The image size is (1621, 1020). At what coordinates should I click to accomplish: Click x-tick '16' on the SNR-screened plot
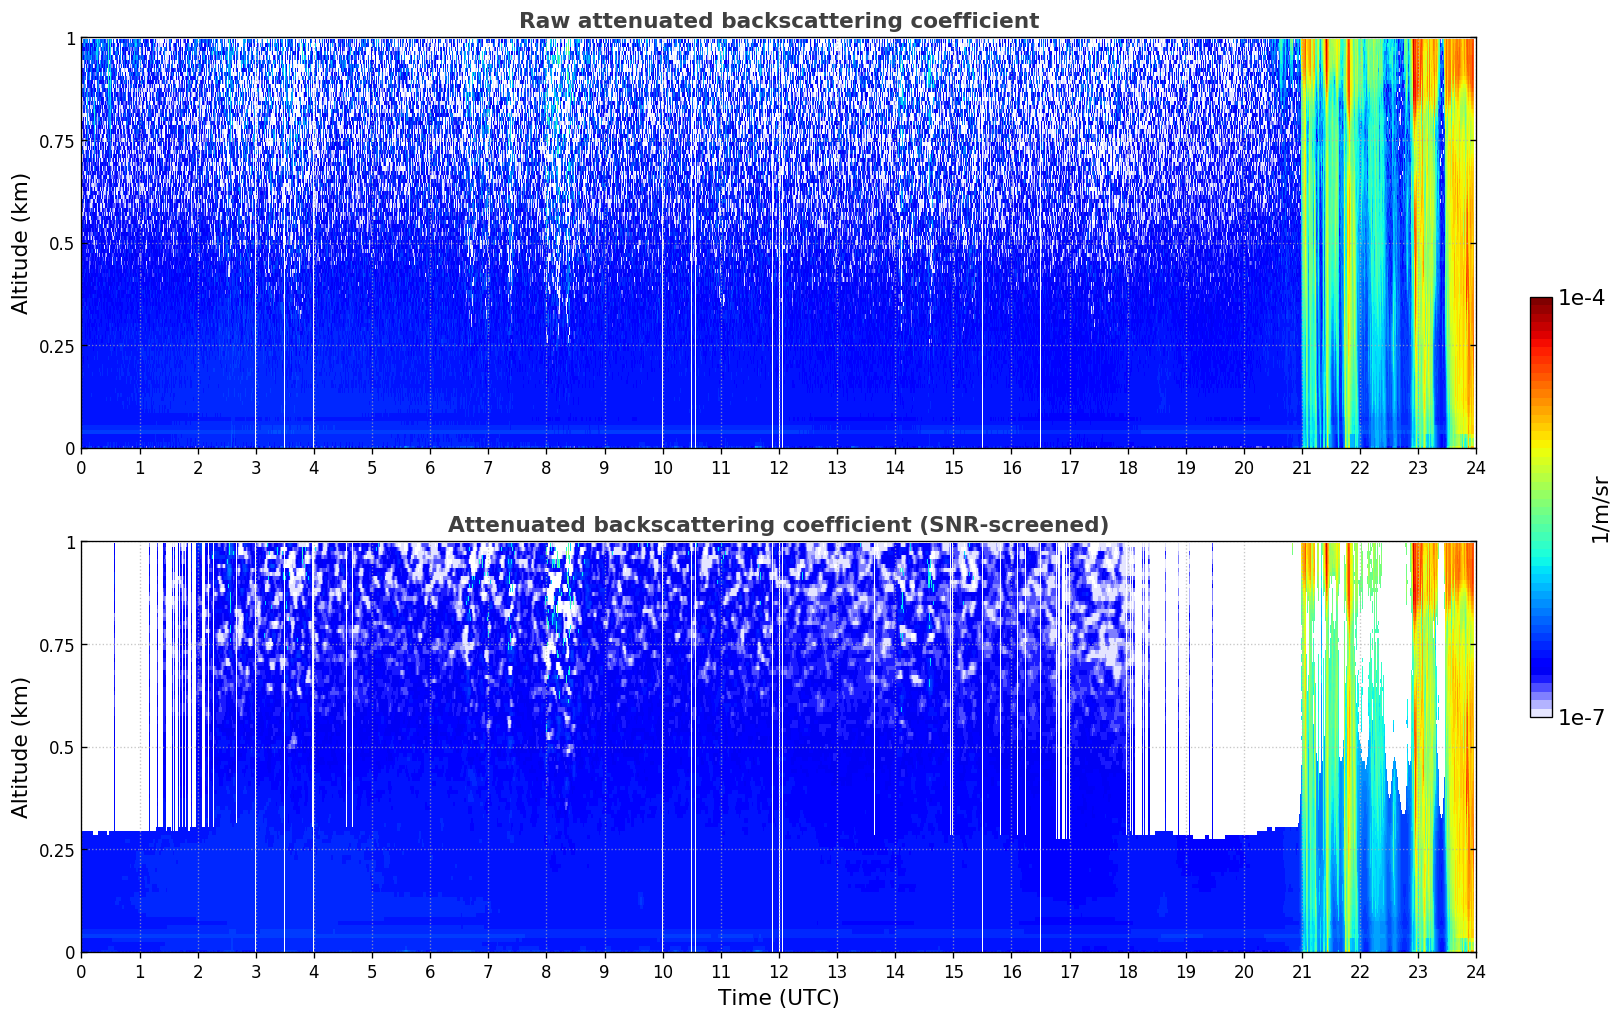click(1011, 971)
